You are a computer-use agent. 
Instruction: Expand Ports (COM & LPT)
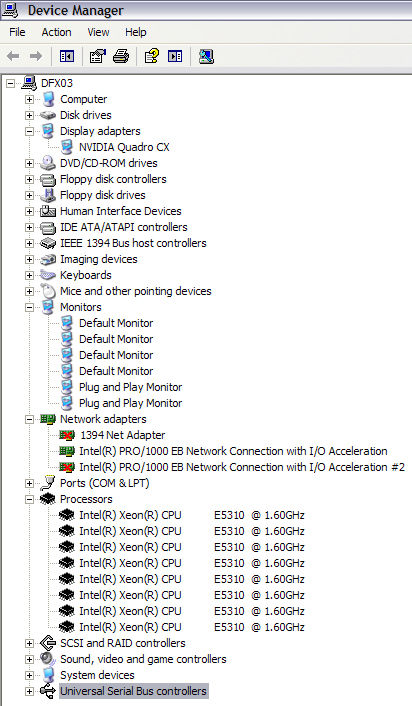pos(29,483)
